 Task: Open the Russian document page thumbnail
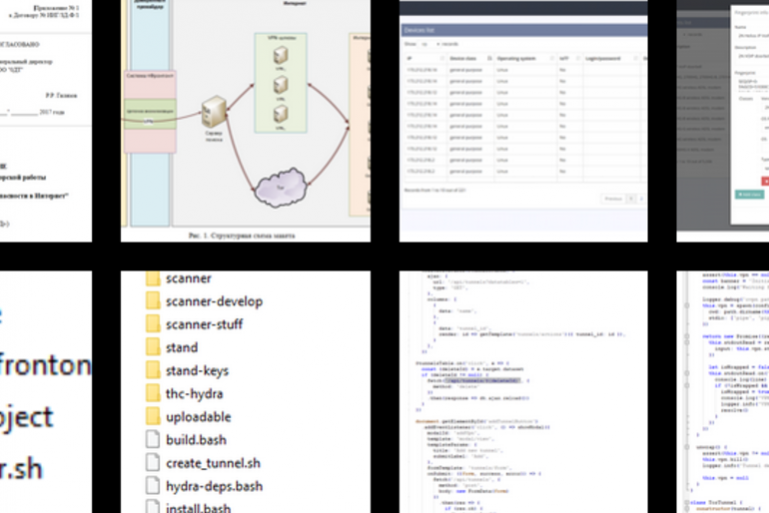(x=45, y=120)
